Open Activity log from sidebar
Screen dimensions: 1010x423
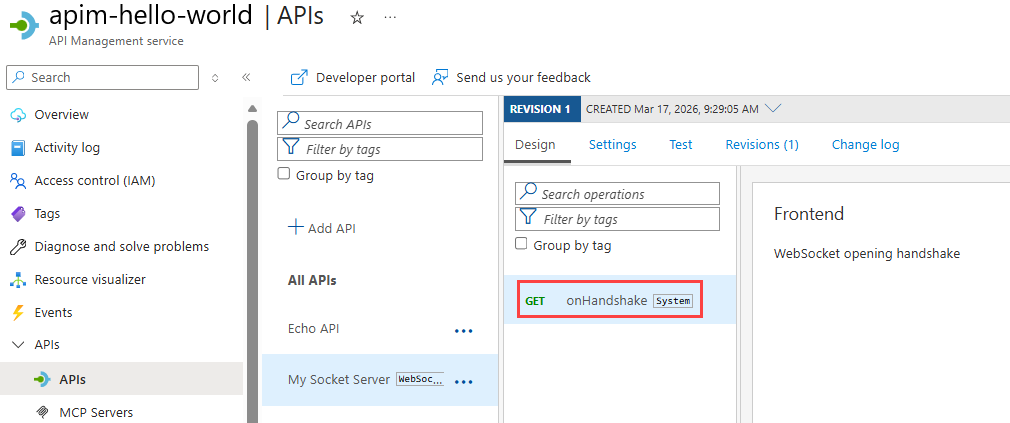pyautogui.click(x=67, y=148)
